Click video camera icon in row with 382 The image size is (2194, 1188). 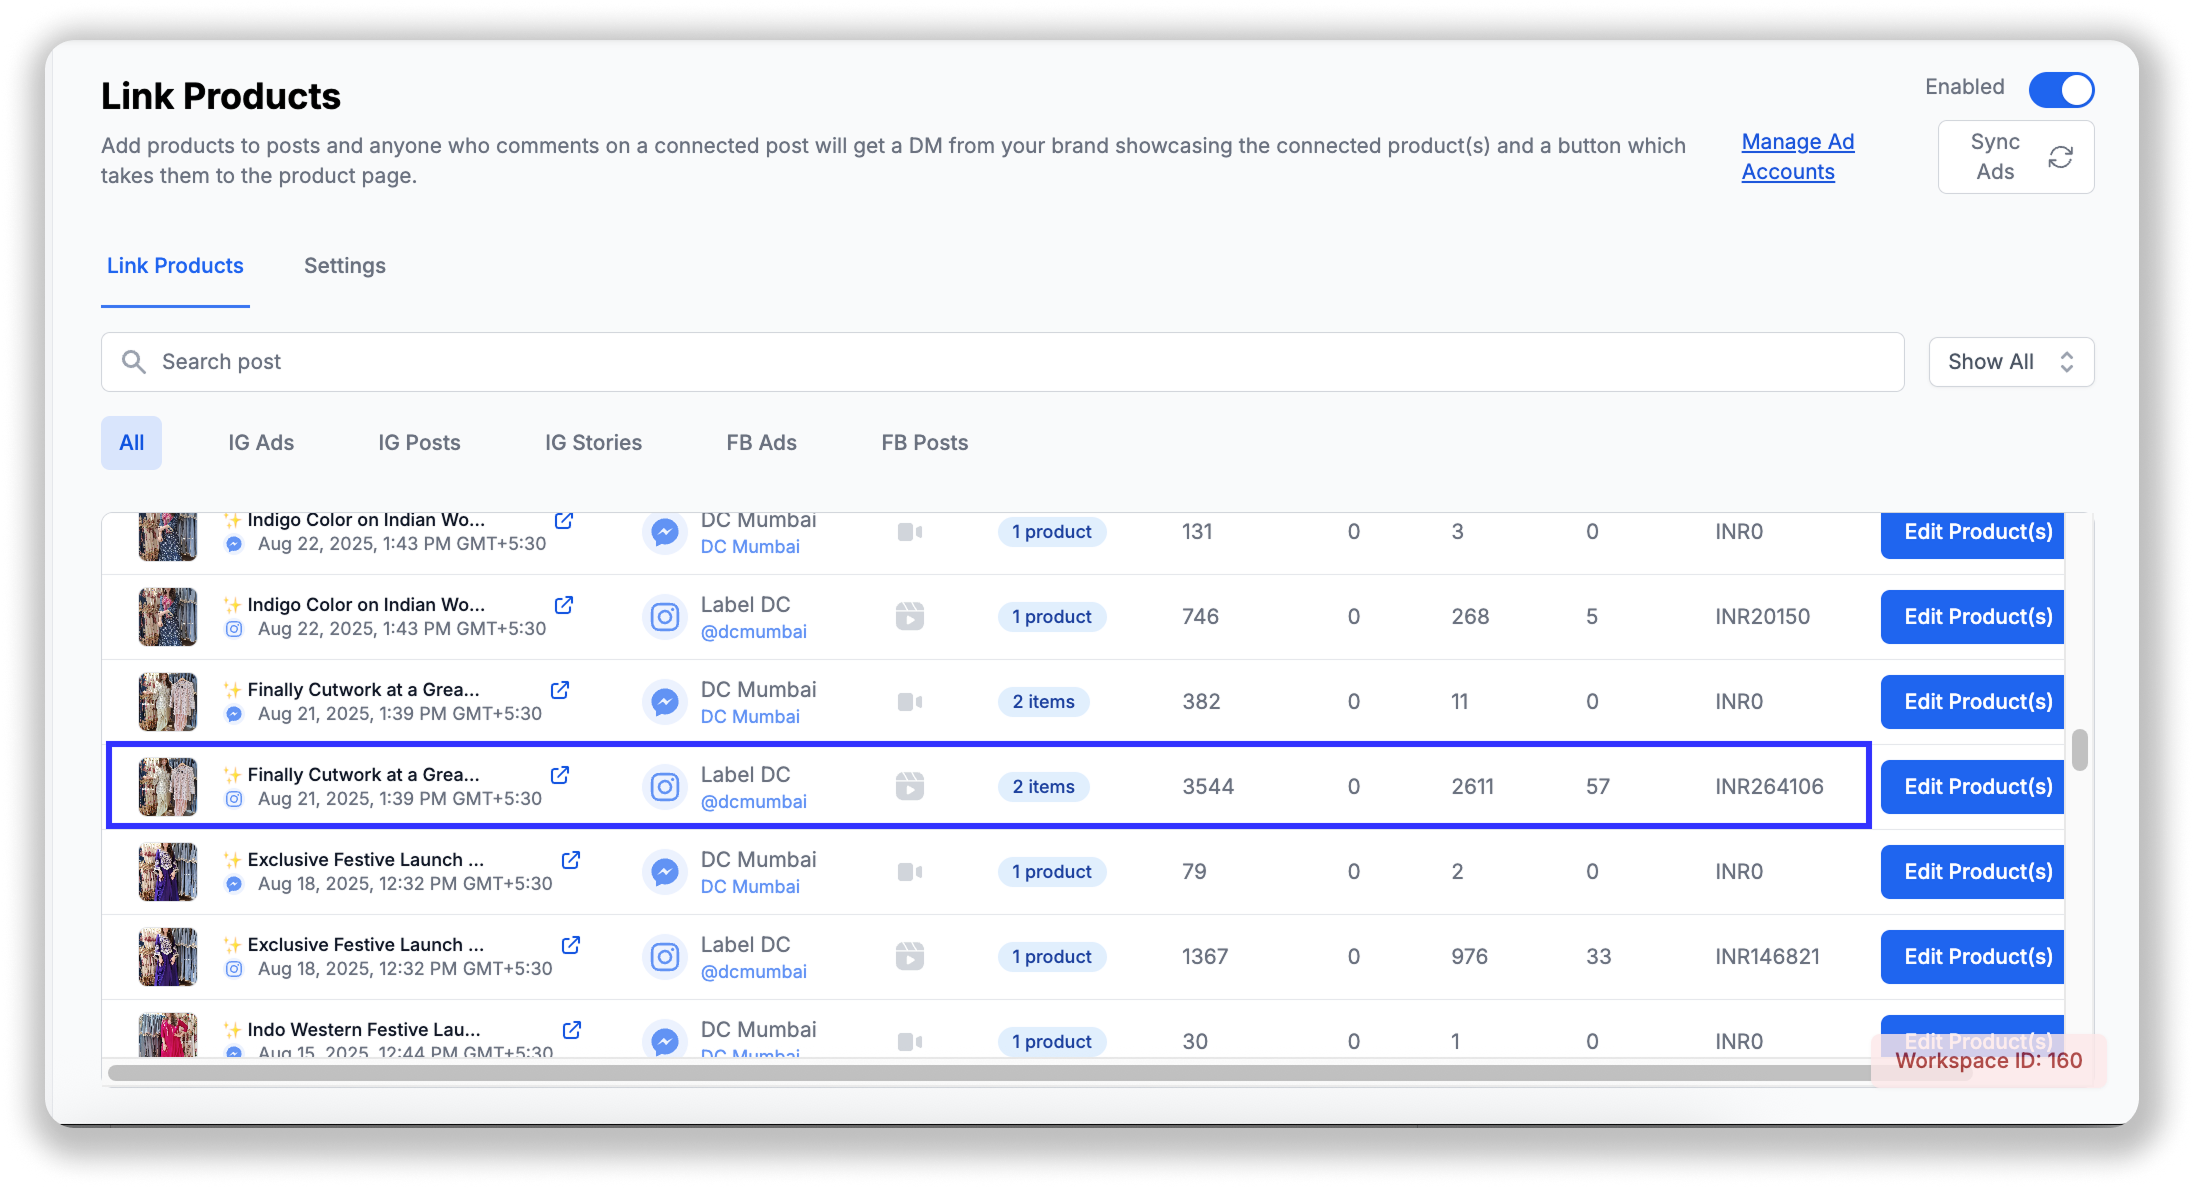910,702
